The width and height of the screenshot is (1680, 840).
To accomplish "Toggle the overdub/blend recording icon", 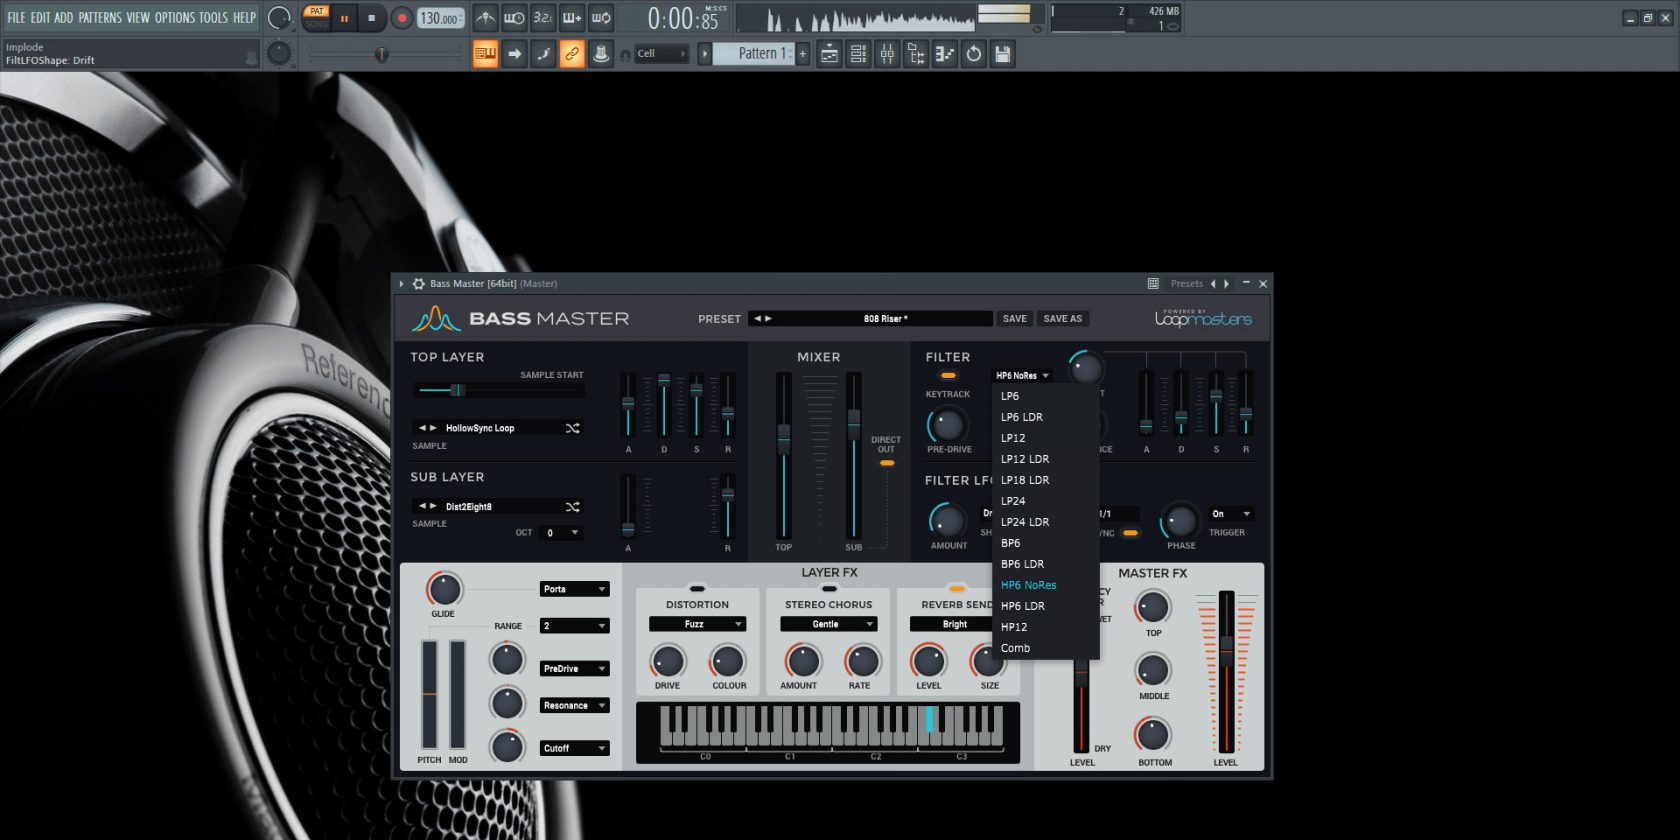I will coord(572,17).
